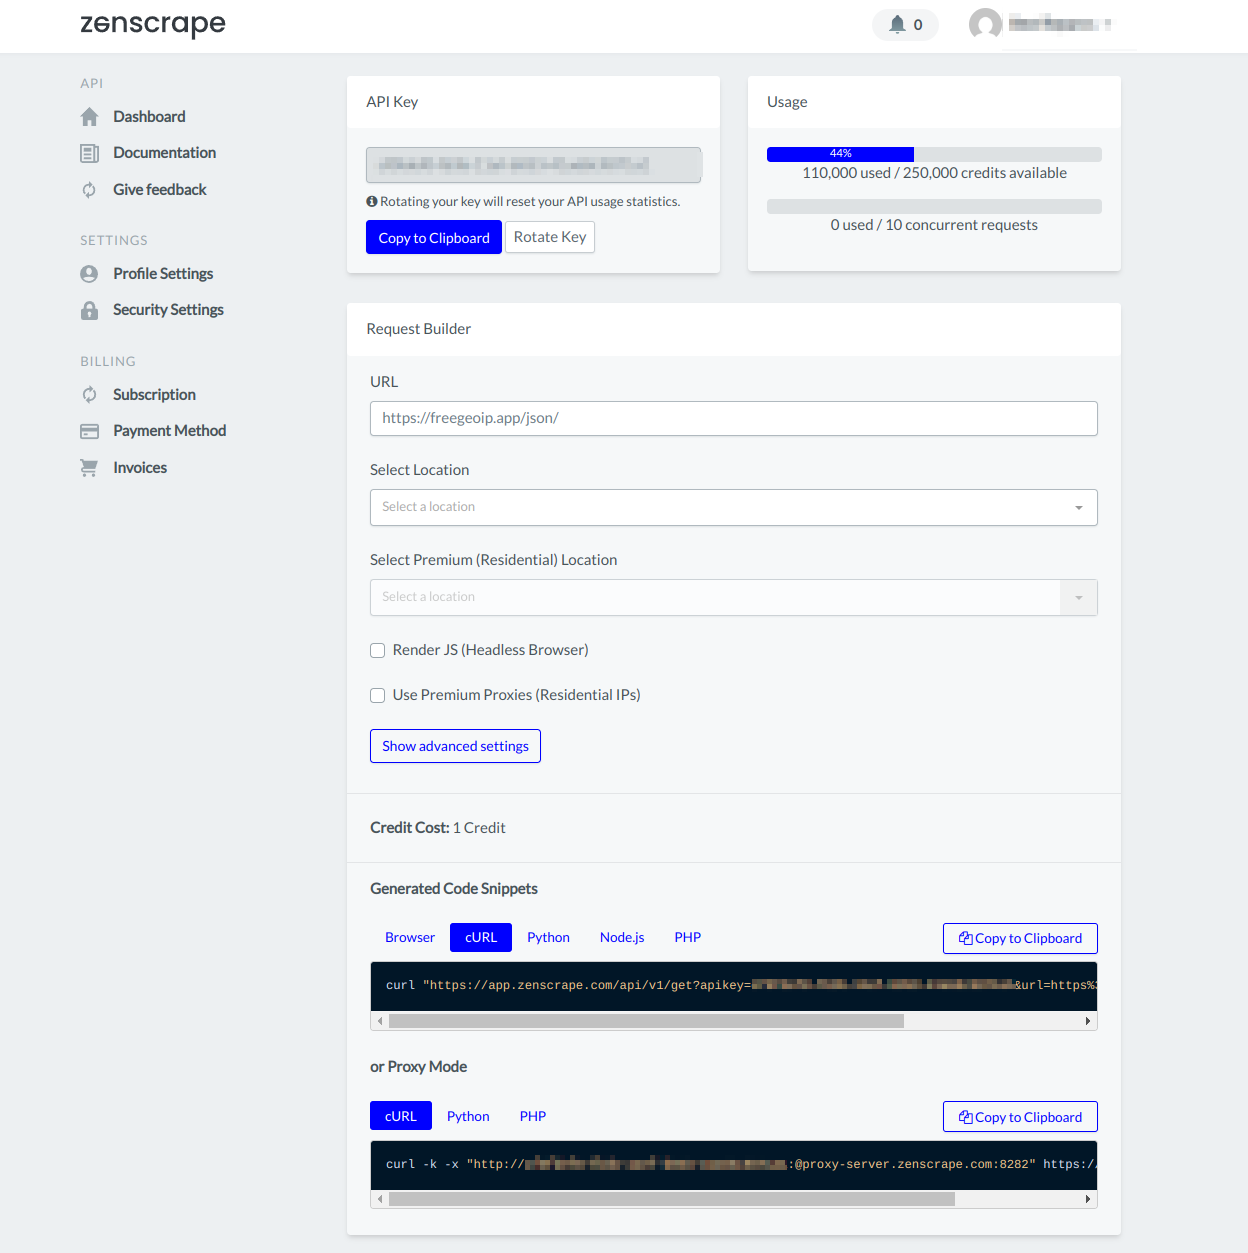Open Payment Method page
Image resolution: width=1248 pixels, height=1253 pixels.
[x=170, y=431]
